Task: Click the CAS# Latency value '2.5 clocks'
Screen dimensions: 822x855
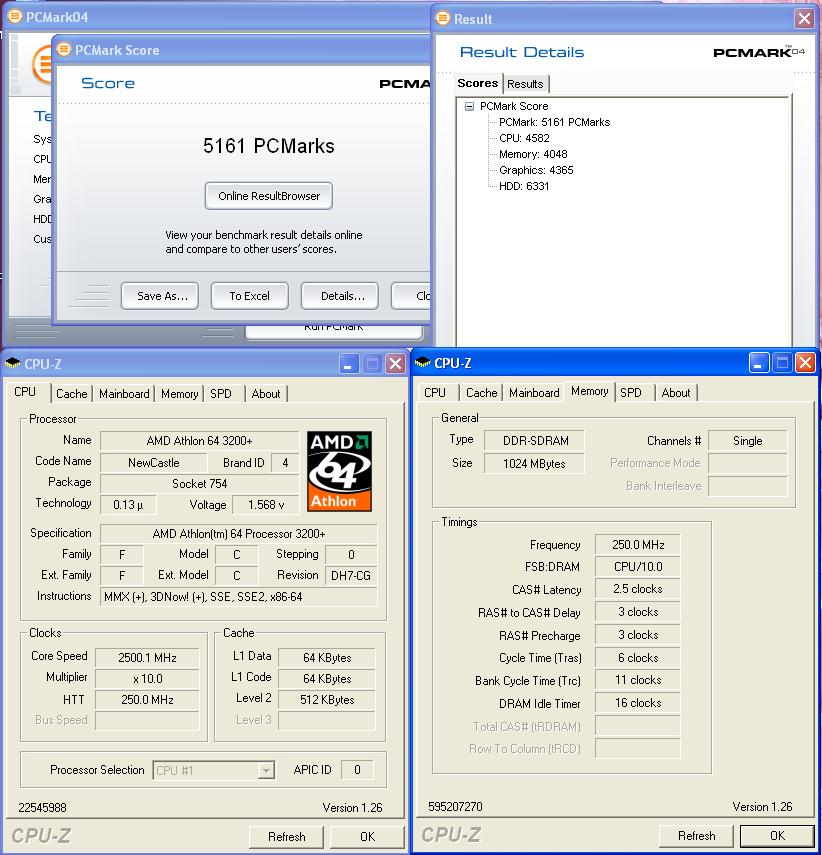Action: point(638,589)
